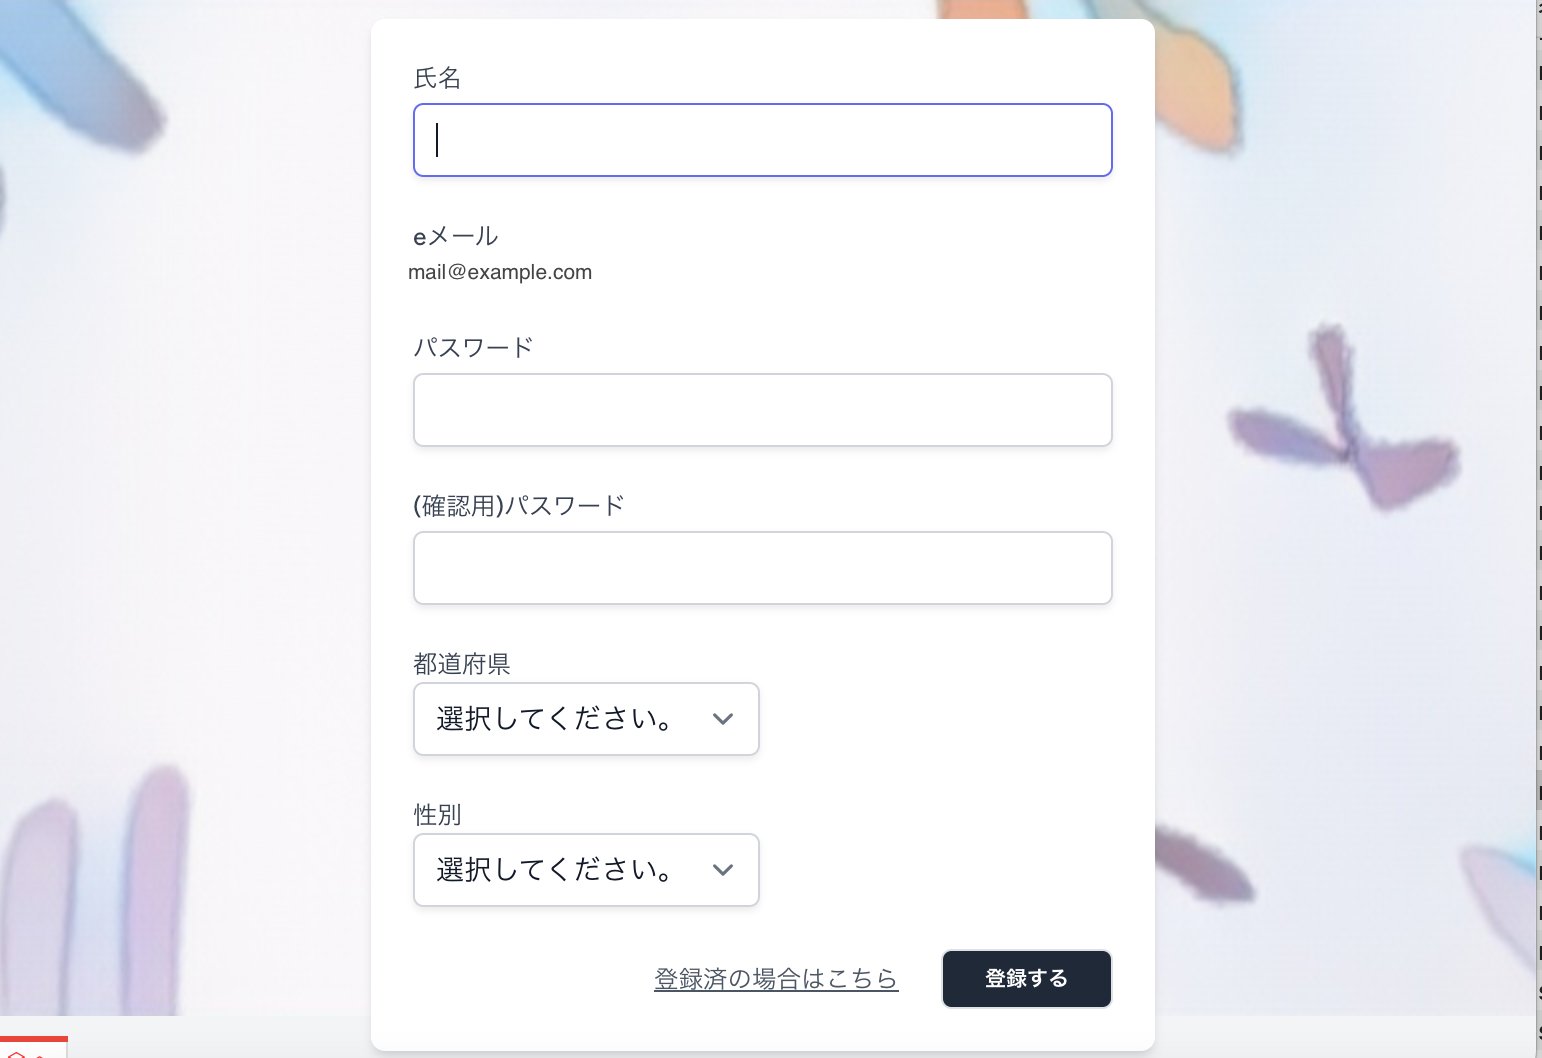This screenshot has width=1542, height=1058.
Task: Open the 都道府県 prefecture dropdown
Action: [586, 719]
